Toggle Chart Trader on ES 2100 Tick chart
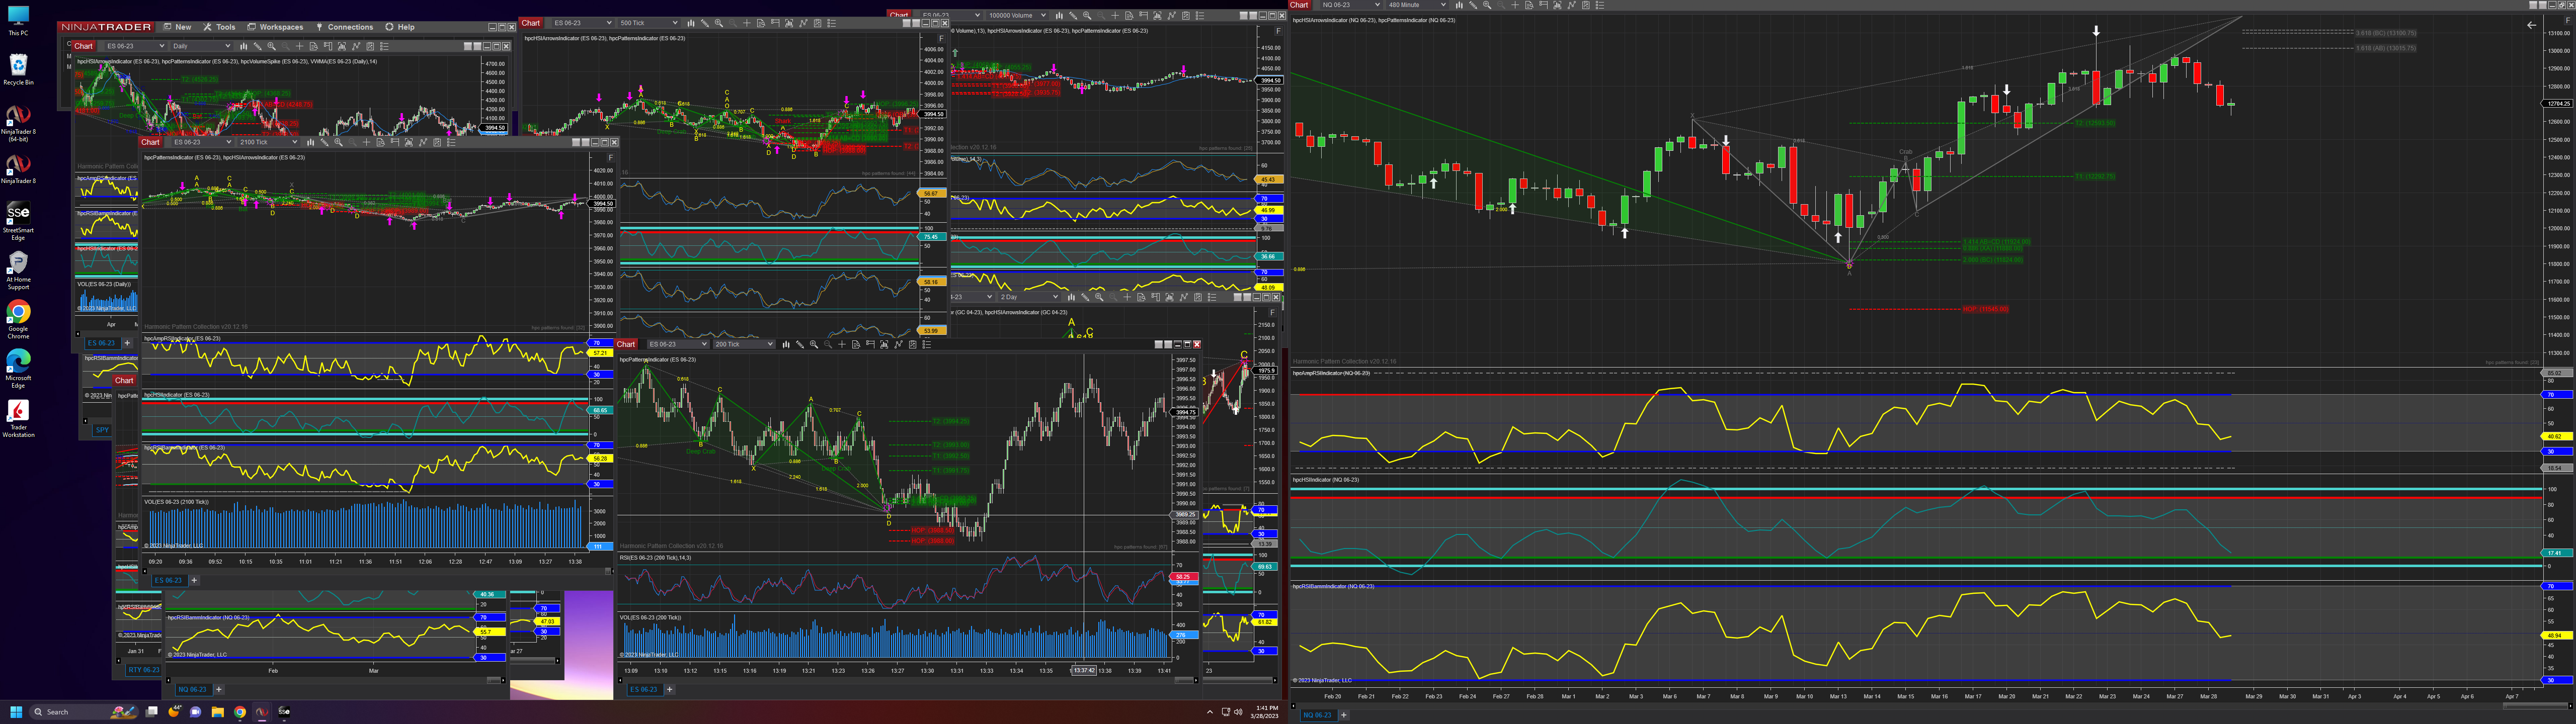Screen dimensions: 2576x724 tap(395, 142)
